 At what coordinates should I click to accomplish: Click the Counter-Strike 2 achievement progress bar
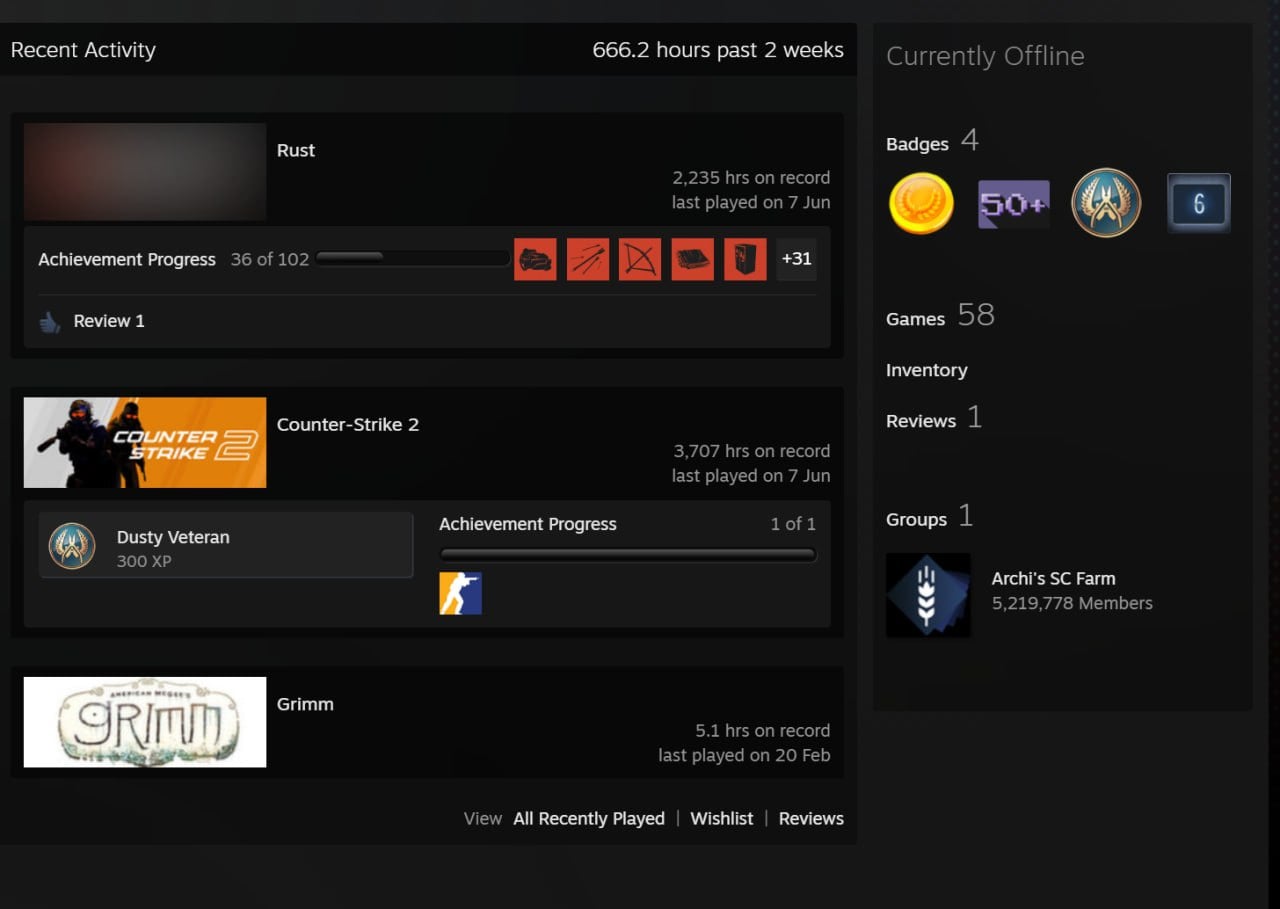(x=628, y=555)
